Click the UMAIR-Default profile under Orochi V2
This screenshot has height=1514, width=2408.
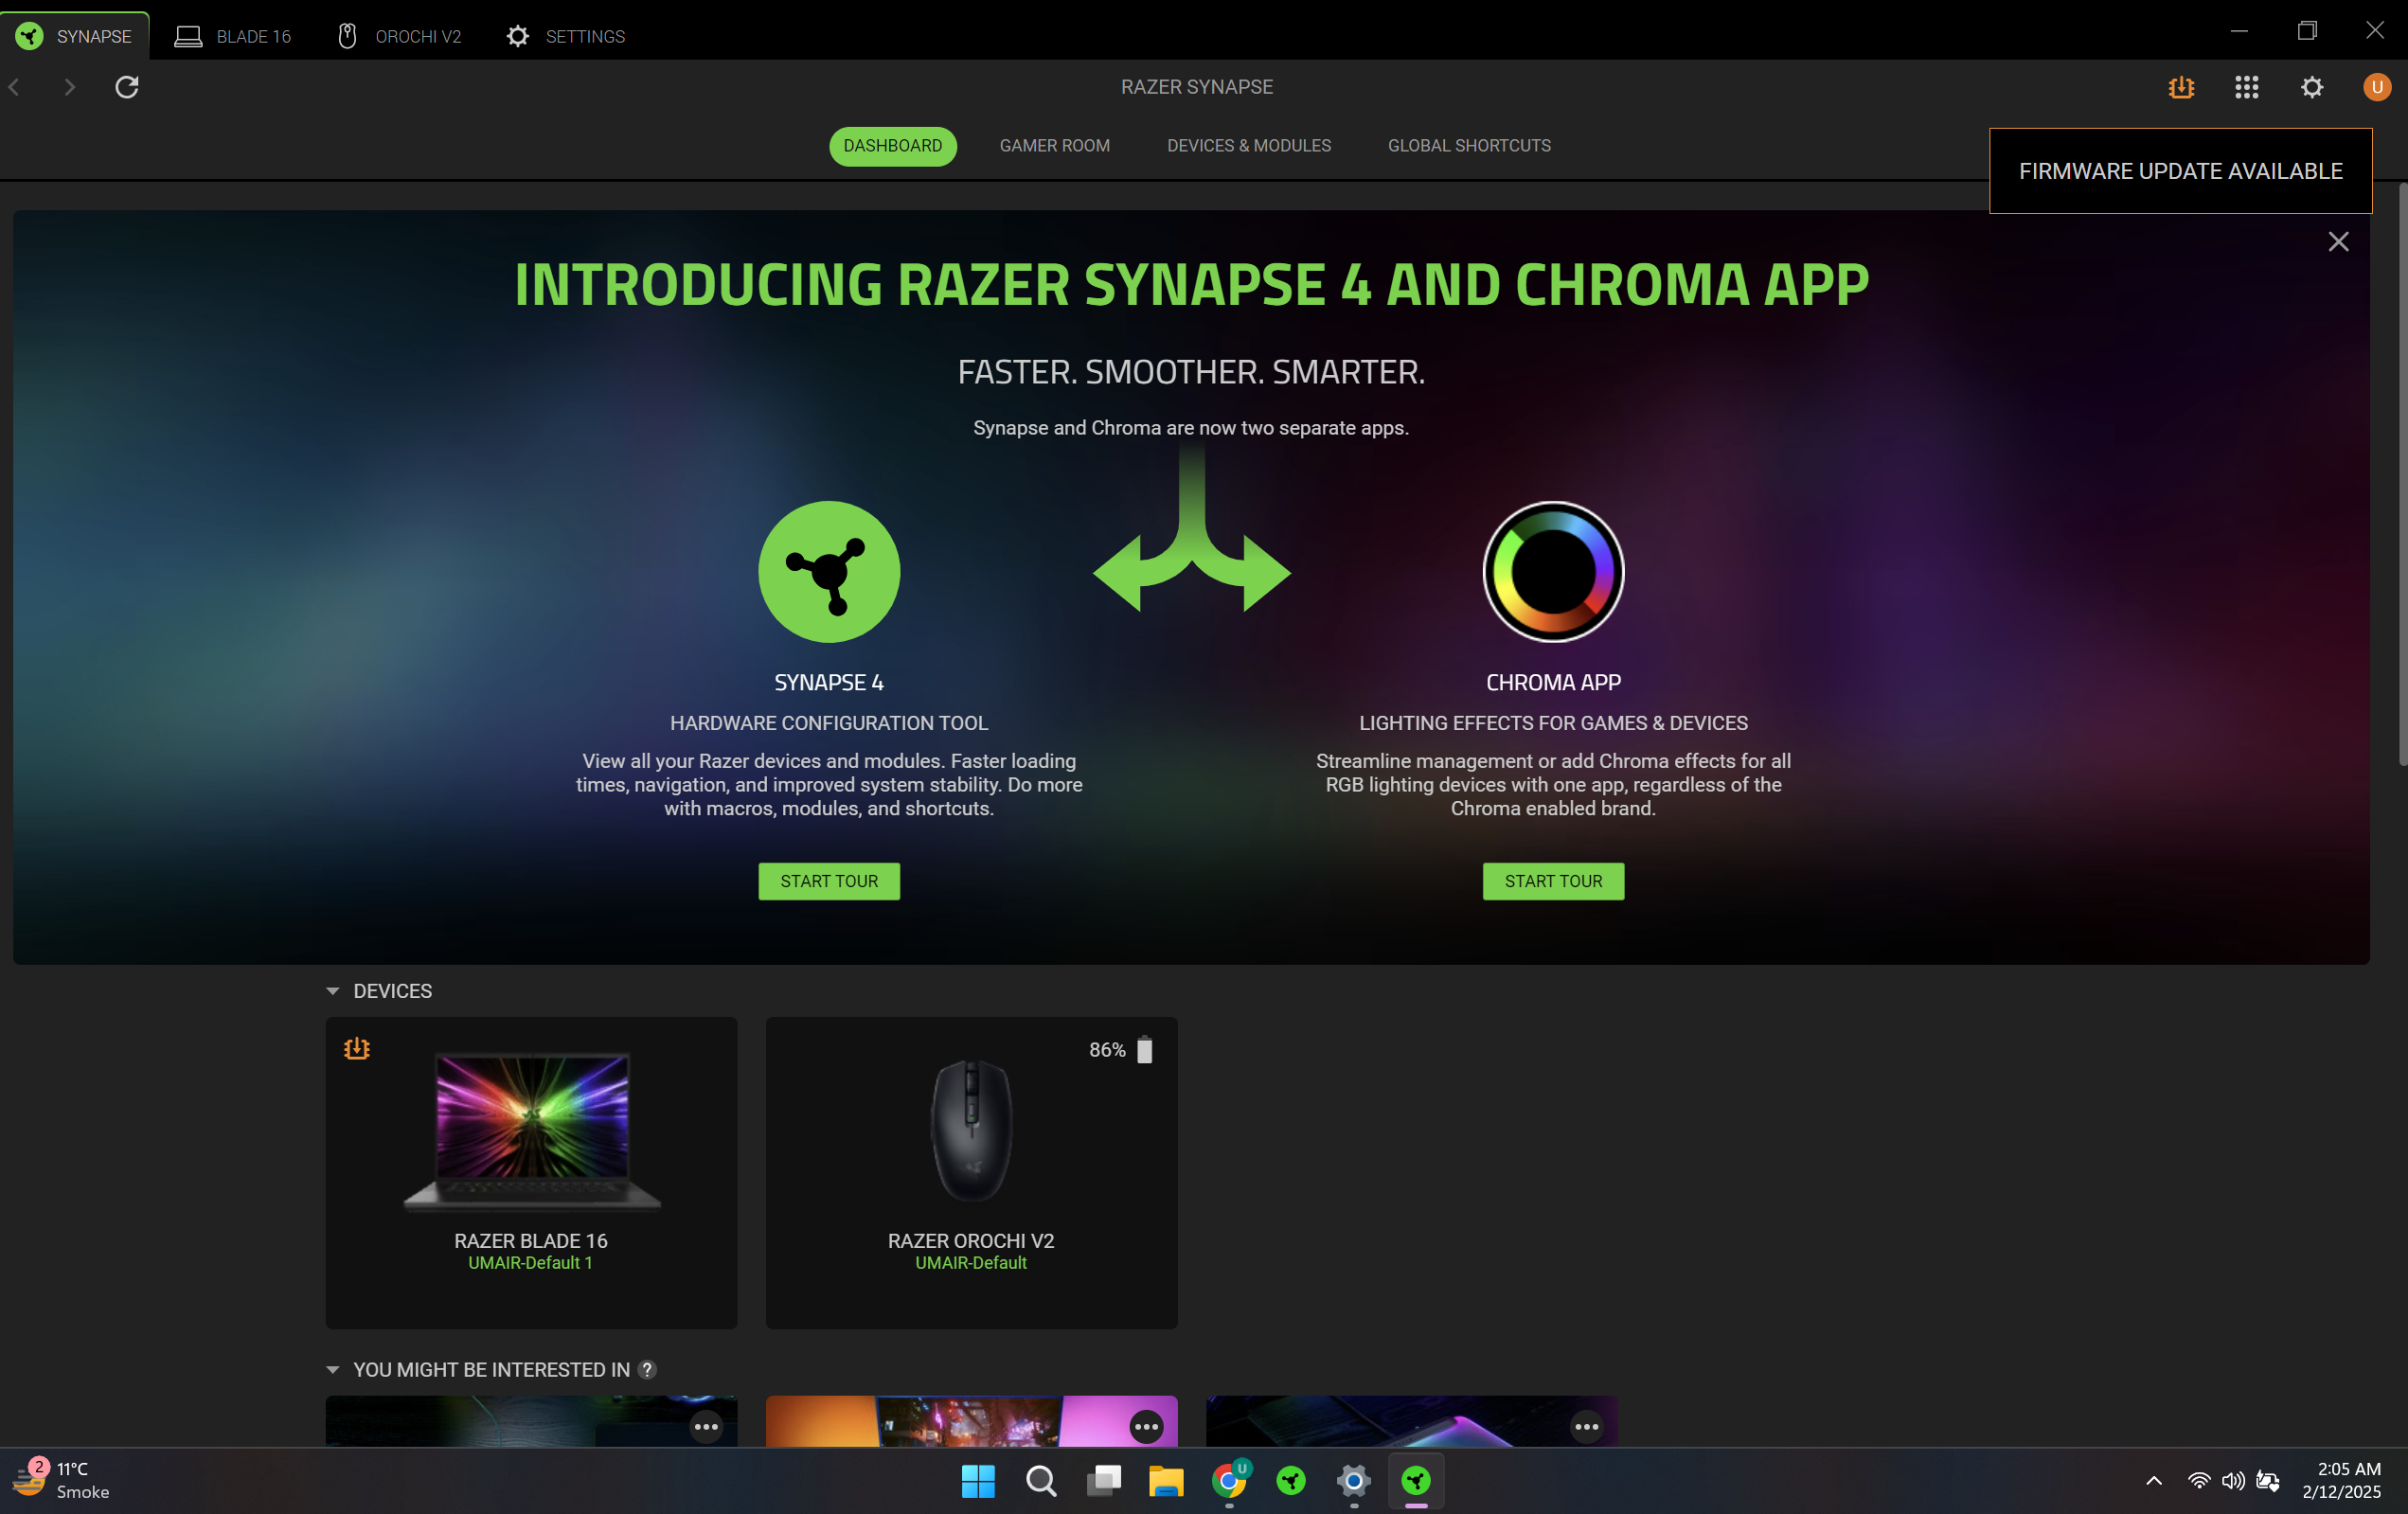click(971, 1263)
